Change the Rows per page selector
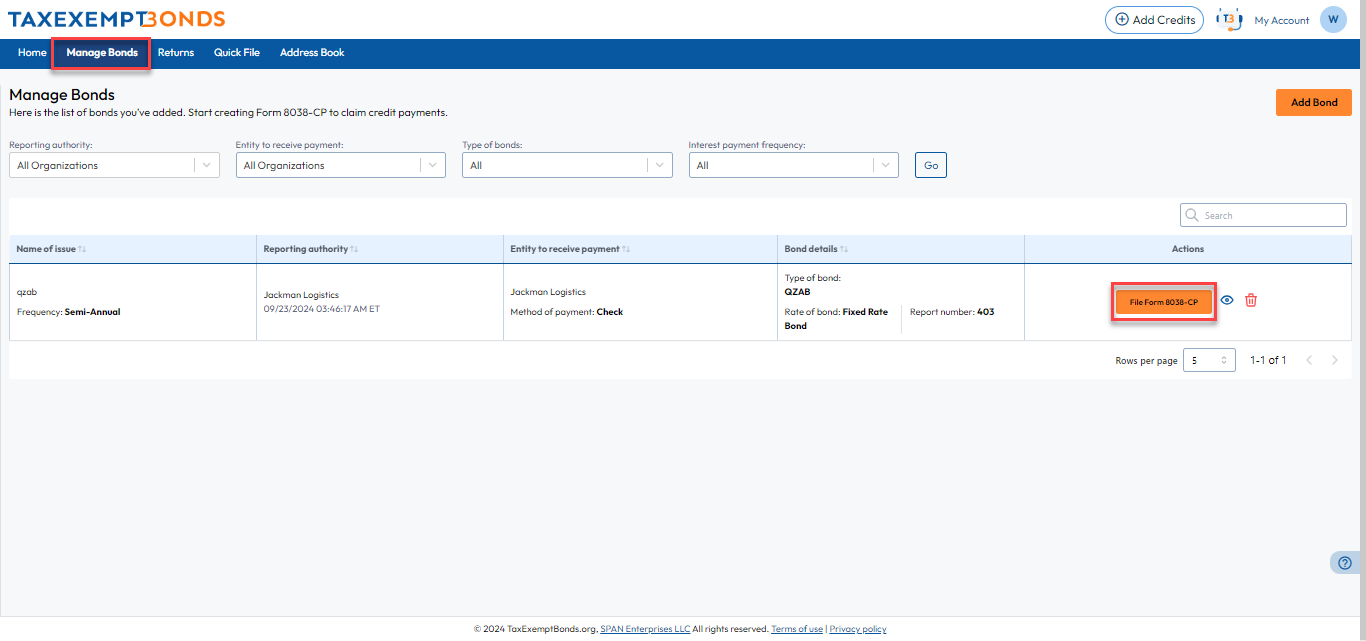Image resolution: width=1366 pixels, height=641 pixels. (x=1209, y=360)
